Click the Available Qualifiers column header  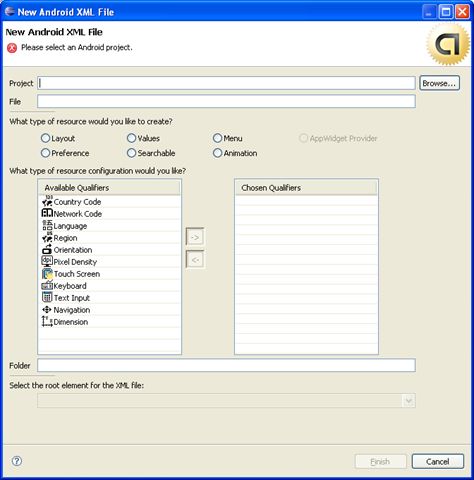click(110, 188)
